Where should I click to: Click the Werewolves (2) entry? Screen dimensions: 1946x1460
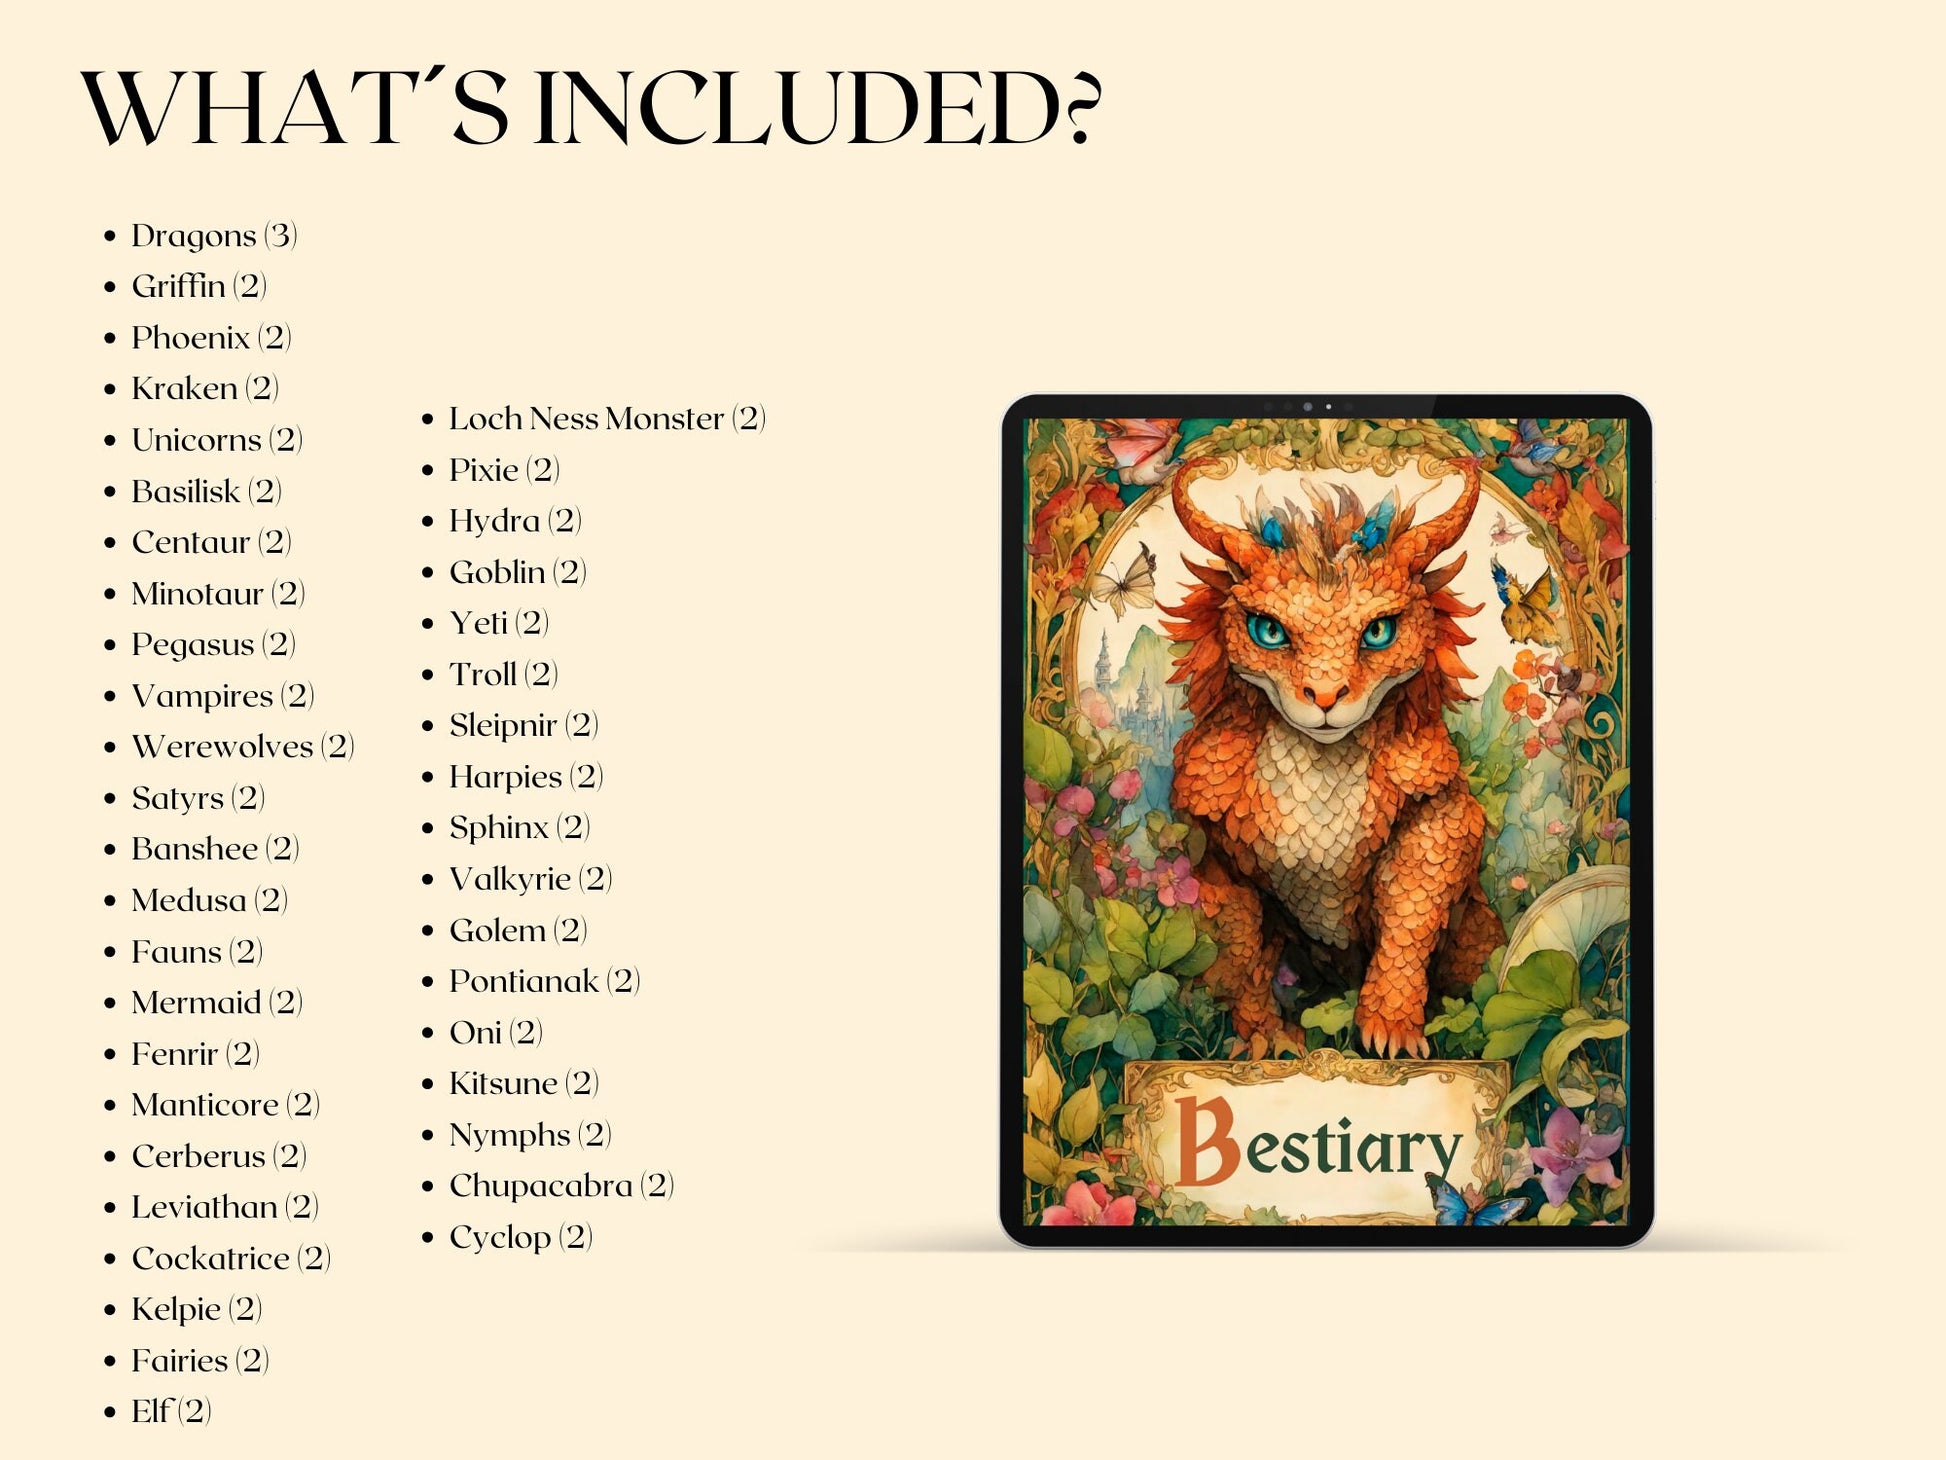coord(242,747)
